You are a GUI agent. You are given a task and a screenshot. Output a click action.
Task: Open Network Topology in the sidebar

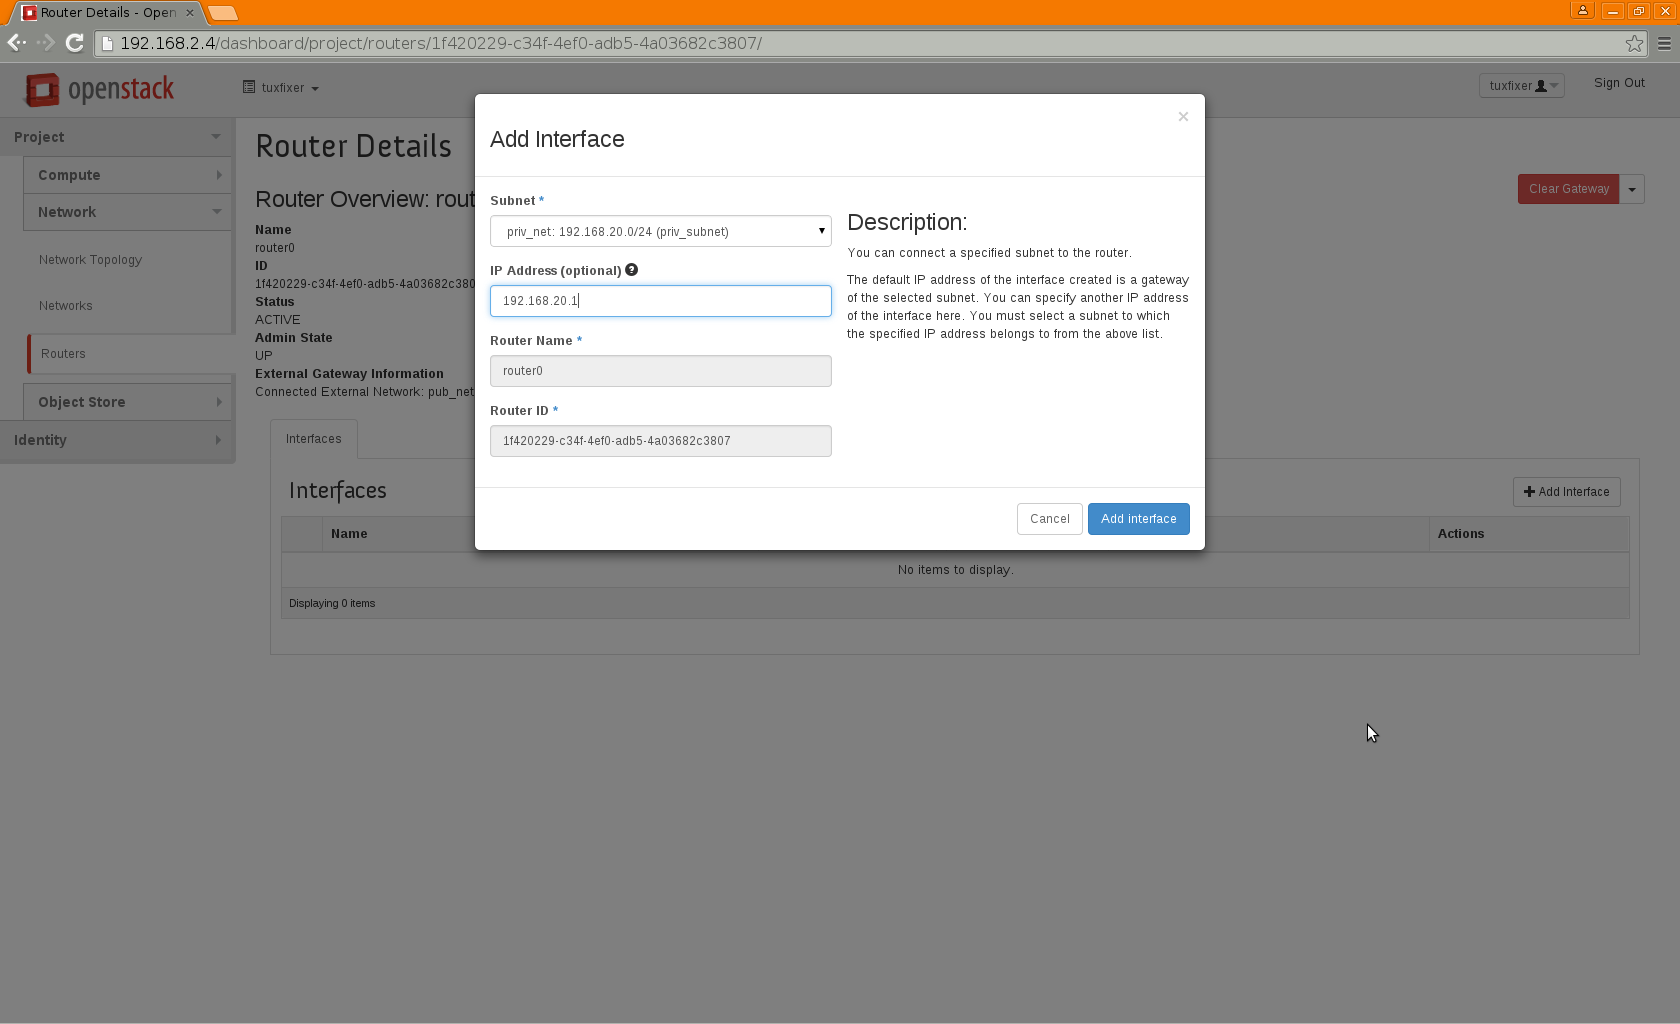coord(90,260)
